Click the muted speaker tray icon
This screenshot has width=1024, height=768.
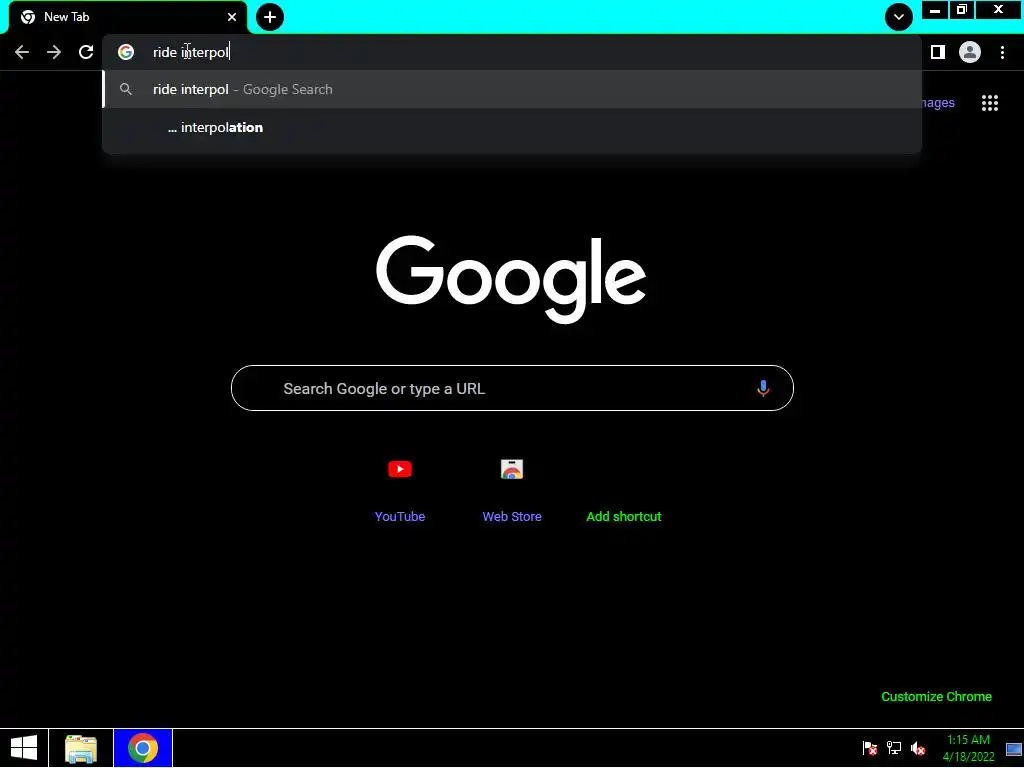[918, 748]
